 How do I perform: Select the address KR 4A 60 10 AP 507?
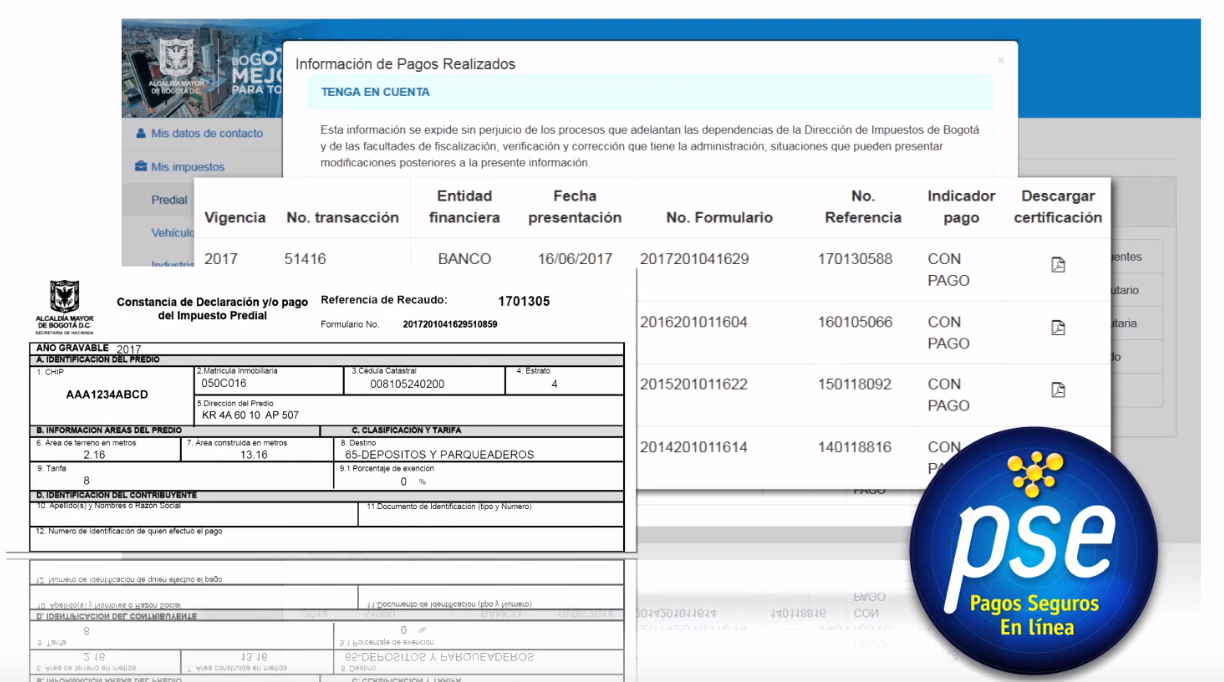pos(250,414)
